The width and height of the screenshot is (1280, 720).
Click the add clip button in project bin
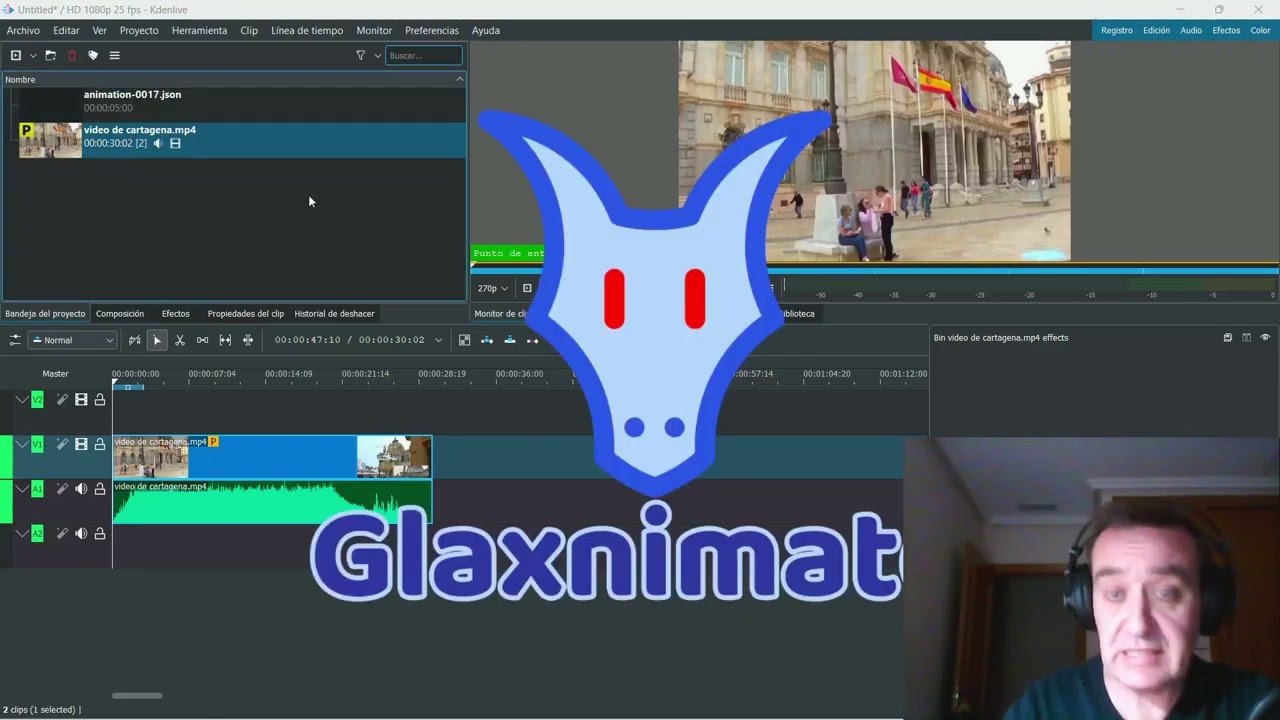pos(15,56)
